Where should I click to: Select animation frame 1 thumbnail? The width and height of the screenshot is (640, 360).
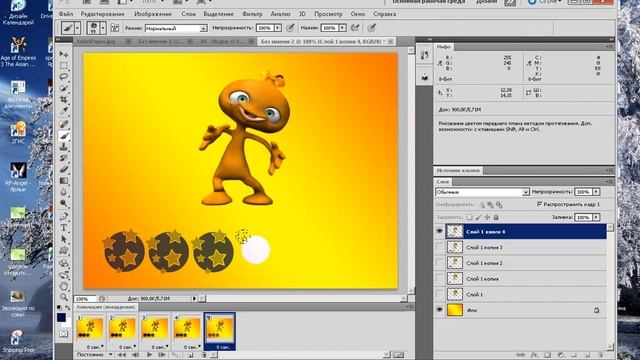click(x=90, y=329)
